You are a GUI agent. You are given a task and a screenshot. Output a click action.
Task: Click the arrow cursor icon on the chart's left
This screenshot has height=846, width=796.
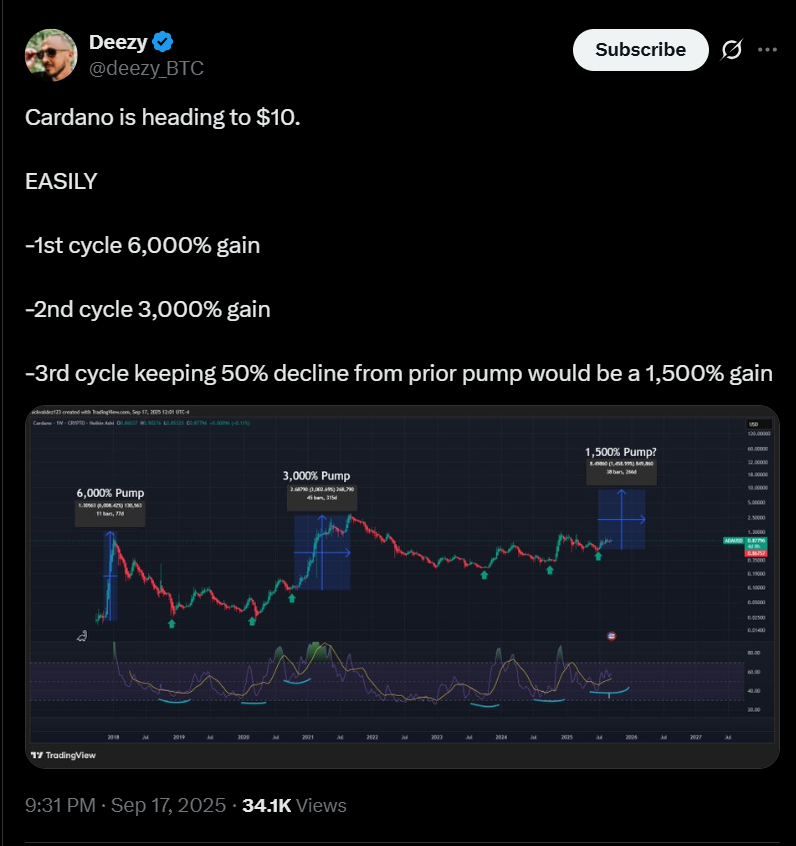pos(83,635)
